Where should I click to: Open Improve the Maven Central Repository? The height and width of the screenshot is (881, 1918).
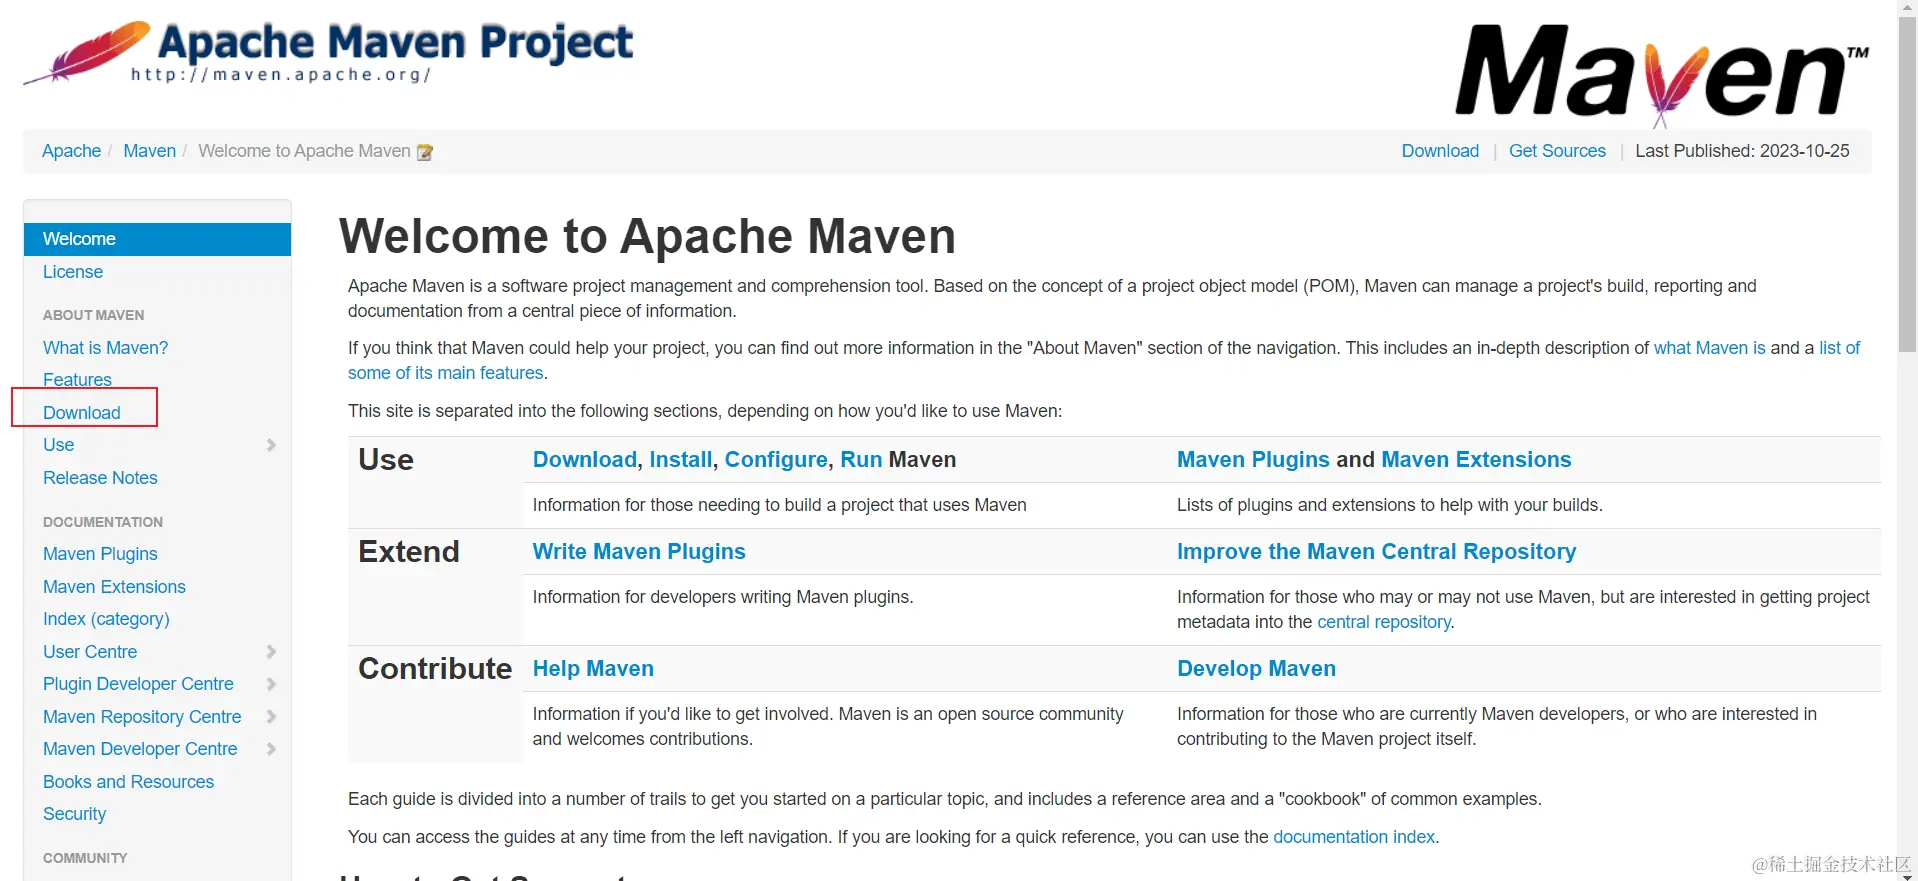point(1376,552)
